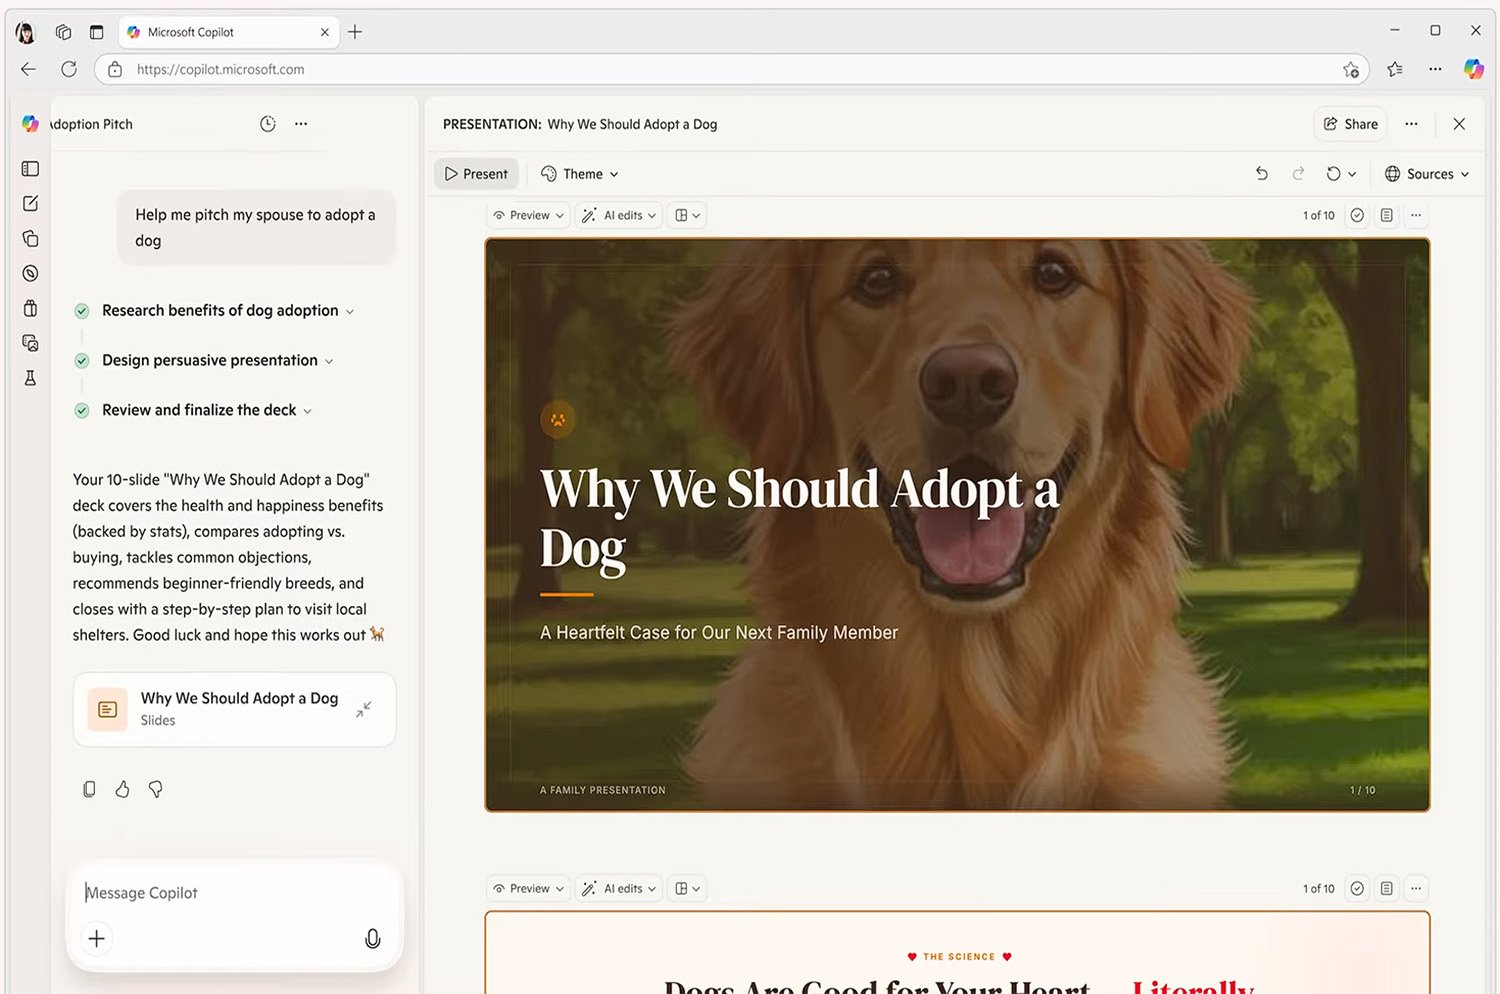Viewport: 1500px width, 994px height.
Task: Click the history clock icon near Adoption Pitch
Action: (x=267, y=123)
